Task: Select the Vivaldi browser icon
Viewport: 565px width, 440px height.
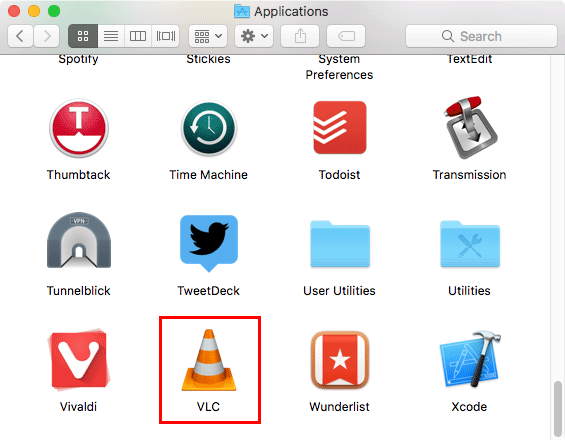Action: tap(80, 359)
